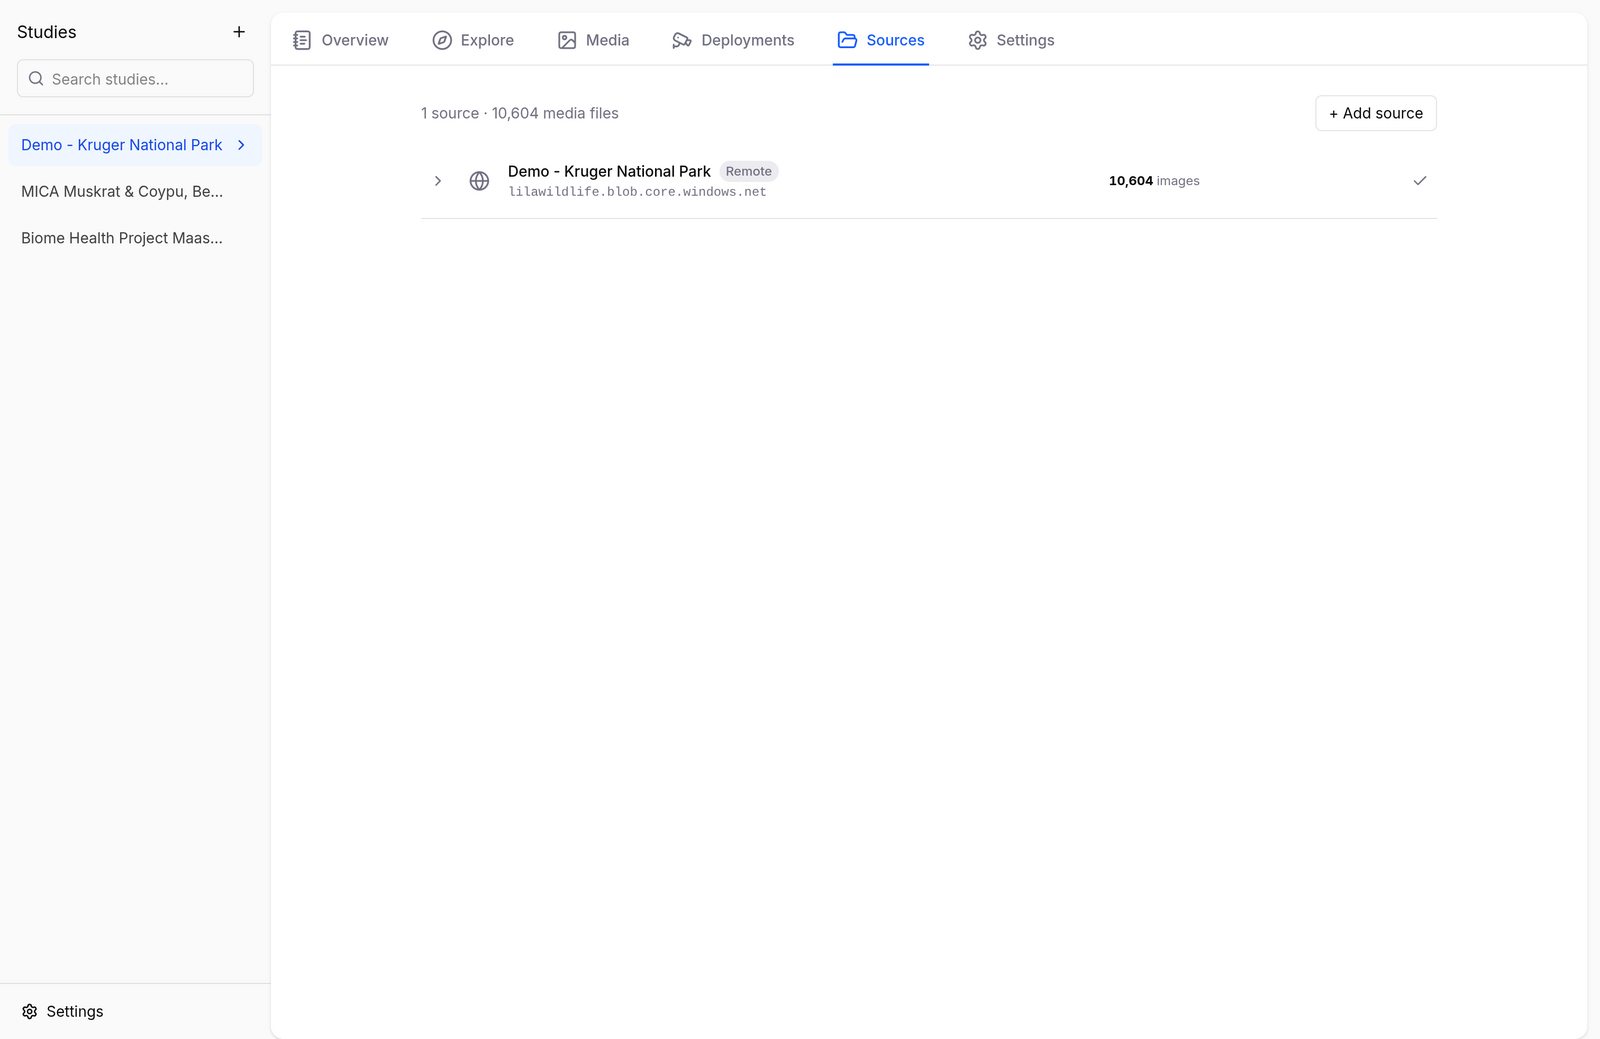Click the Explore compass icon
Screen dimensions: 1600x1039
[442, 40]
